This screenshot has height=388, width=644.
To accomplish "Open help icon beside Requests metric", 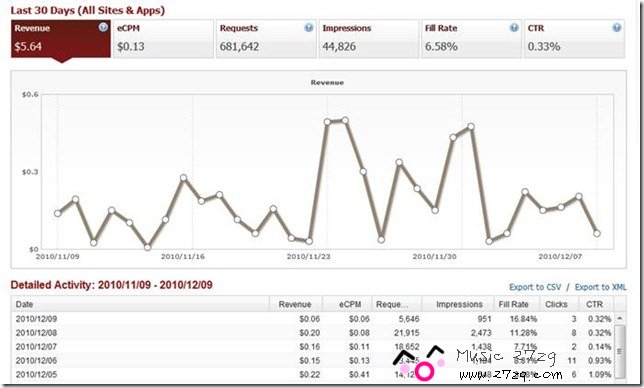I will point(308,28).
